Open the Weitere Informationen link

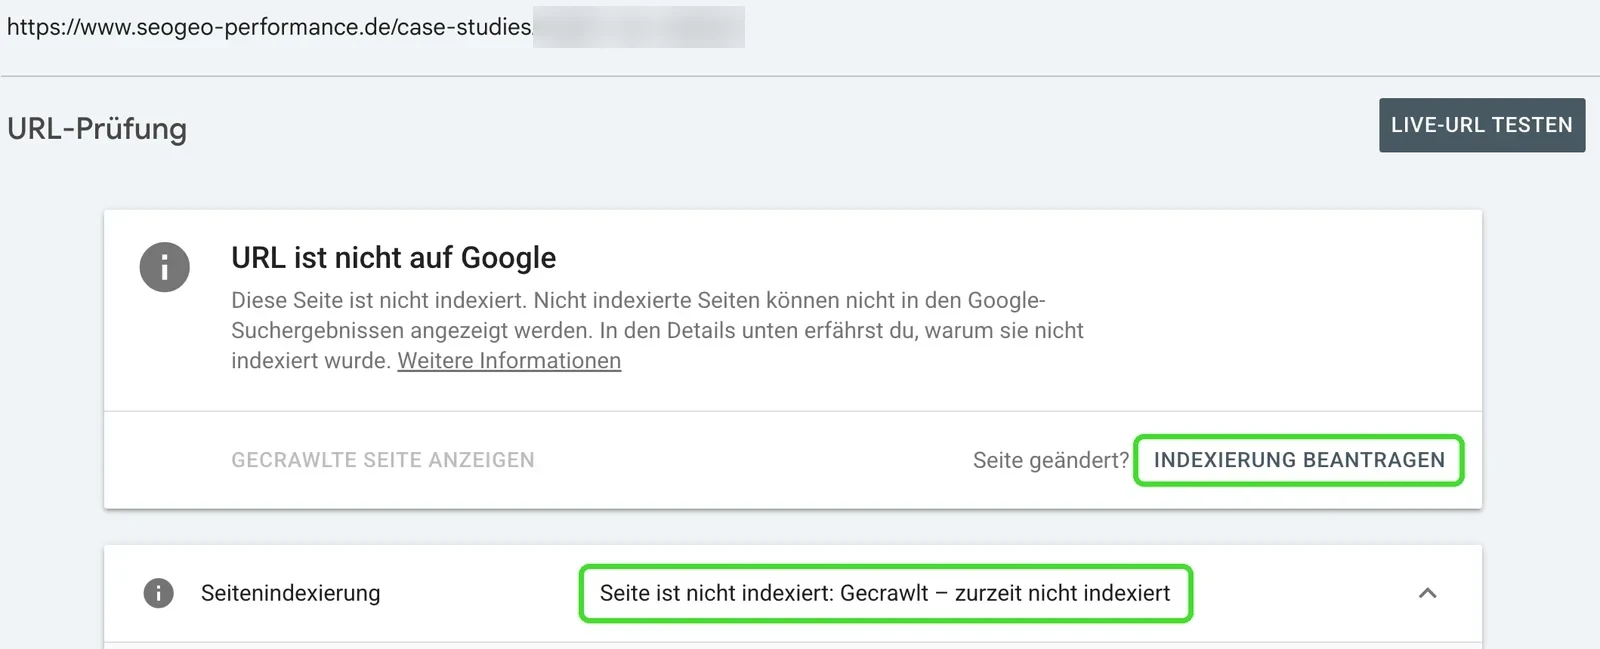point(509,361)
